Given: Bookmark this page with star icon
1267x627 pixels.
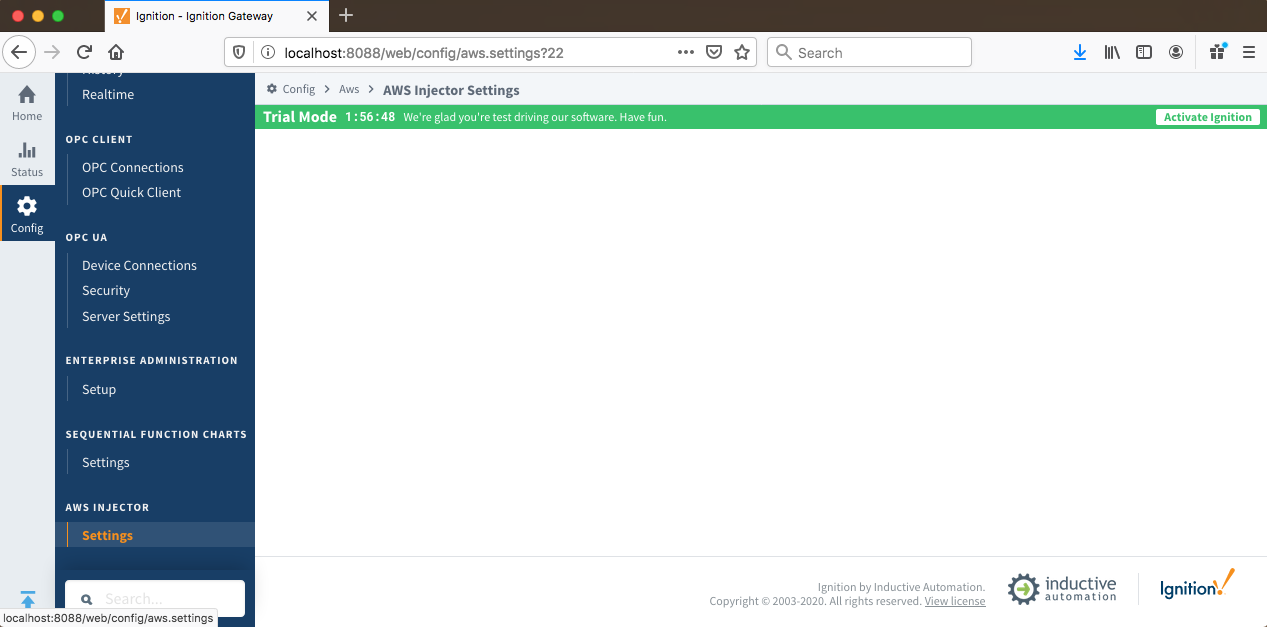Looking at the screenshot, I should [x=742, y=53].
